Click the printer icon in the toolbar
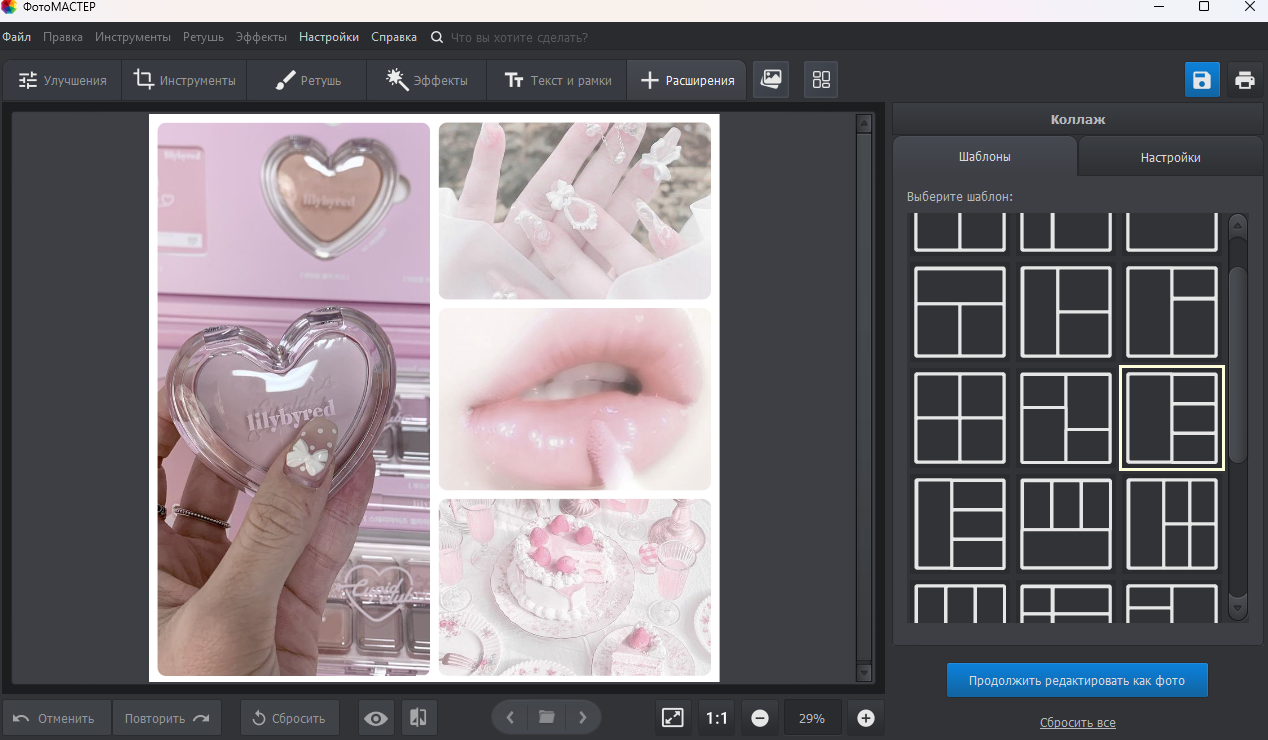Image resolution: width=1268 pixels, height=740 pixels. coord(1245,80)
